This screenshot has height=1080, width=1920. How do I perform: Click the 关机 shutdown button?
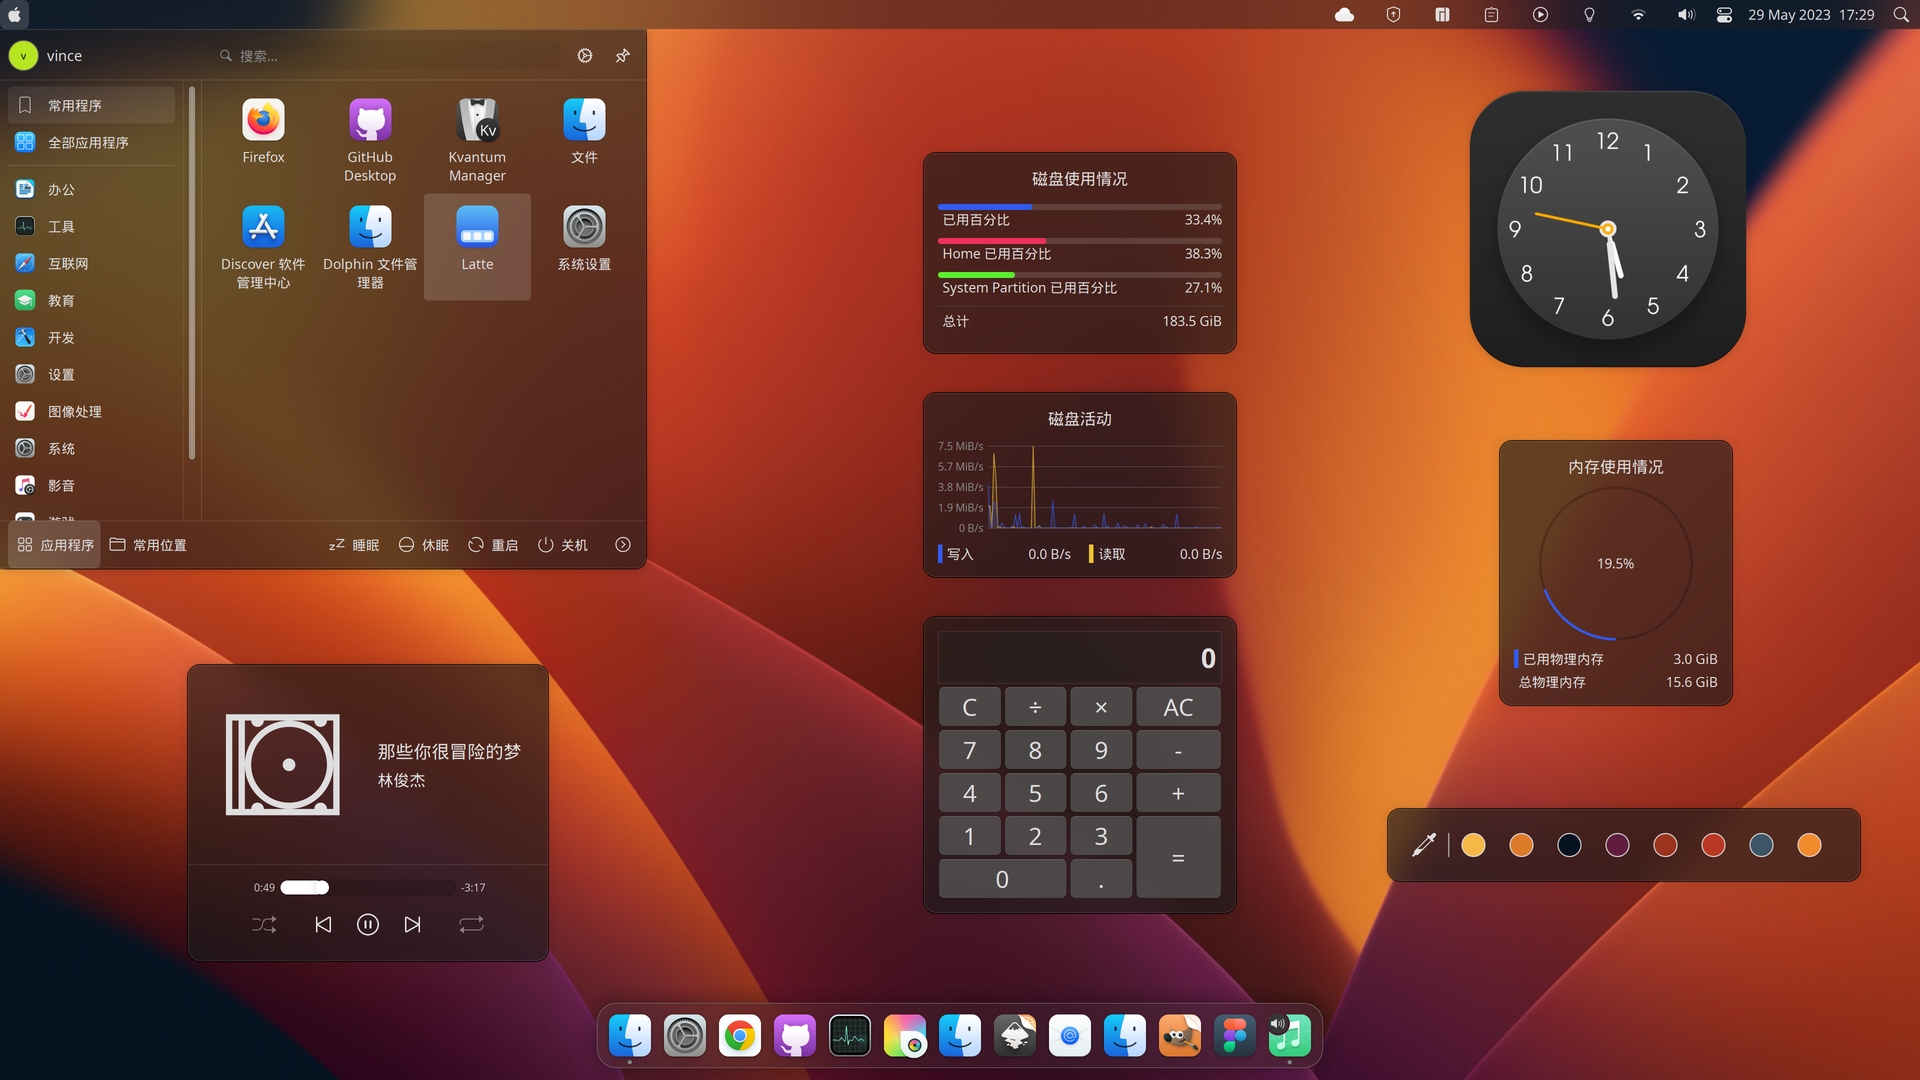tap(563, 545)
